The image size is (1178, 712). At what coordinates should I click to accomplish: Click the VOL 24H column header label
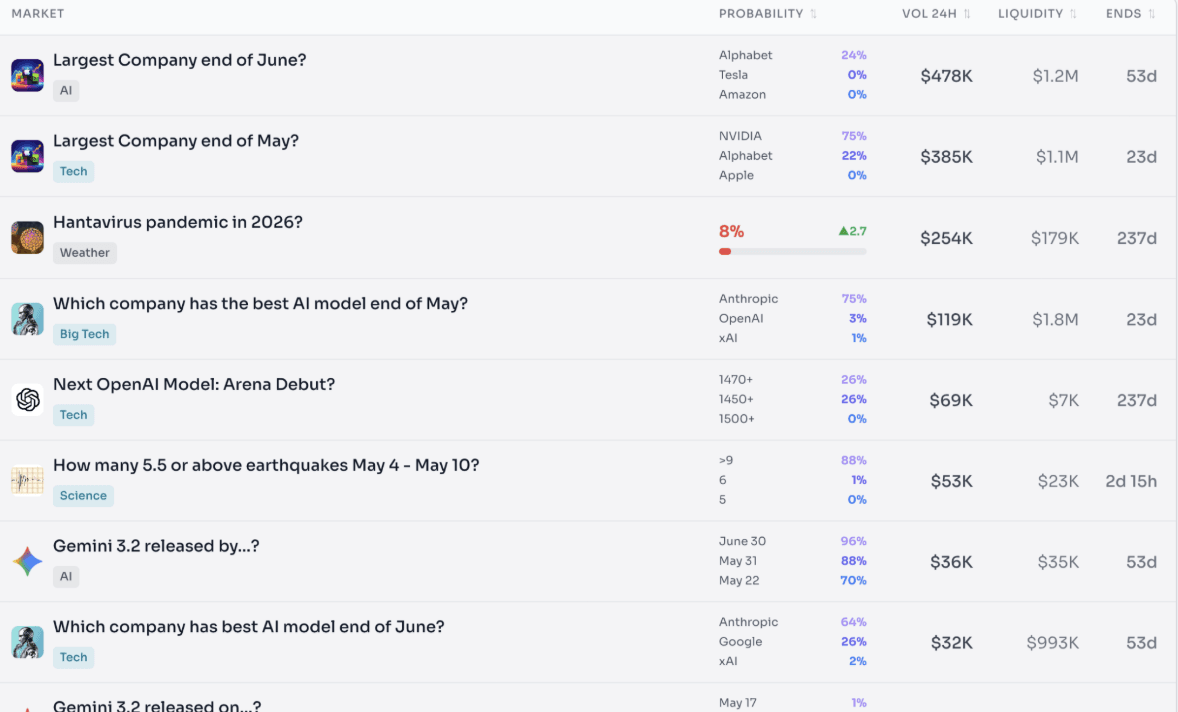[929, 14]
